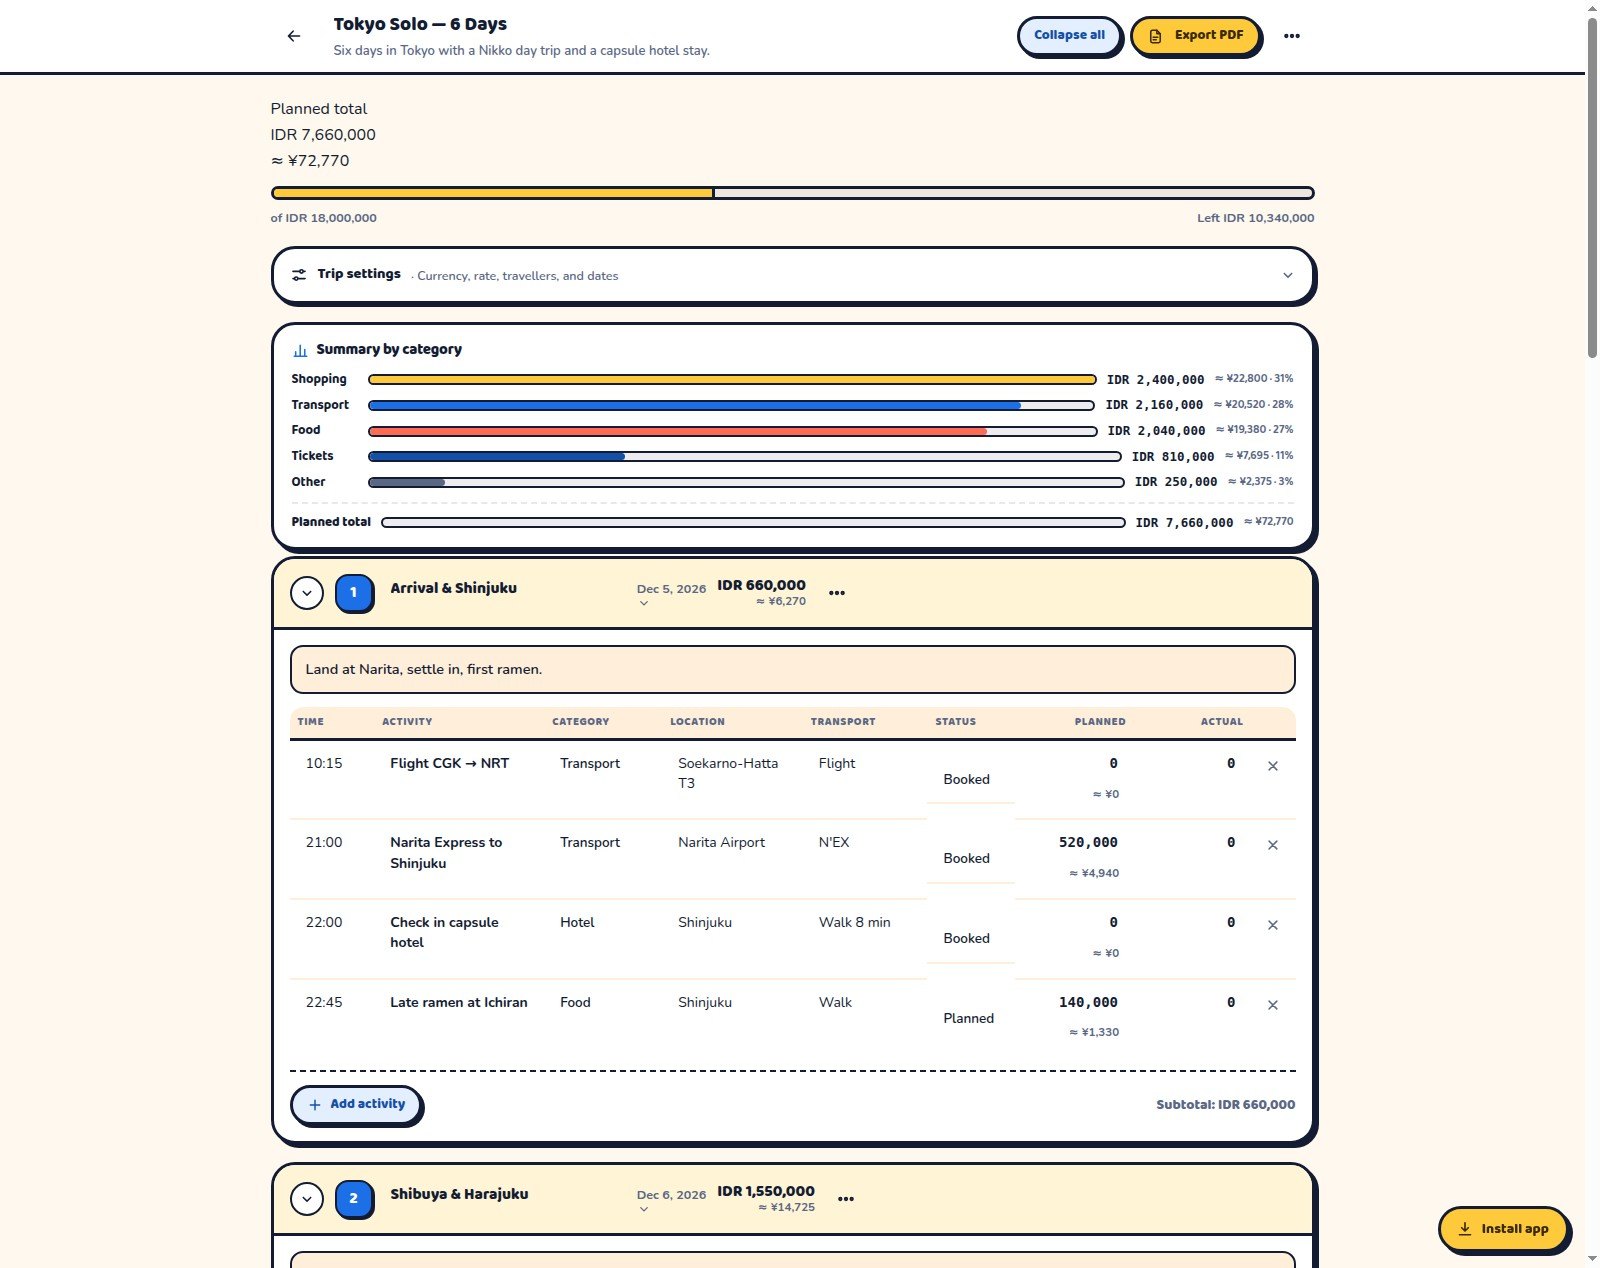Open the Dec 6, 2026 date dropdown
This screenshot has height=1268, width=1600.
tap(671, 1201)
